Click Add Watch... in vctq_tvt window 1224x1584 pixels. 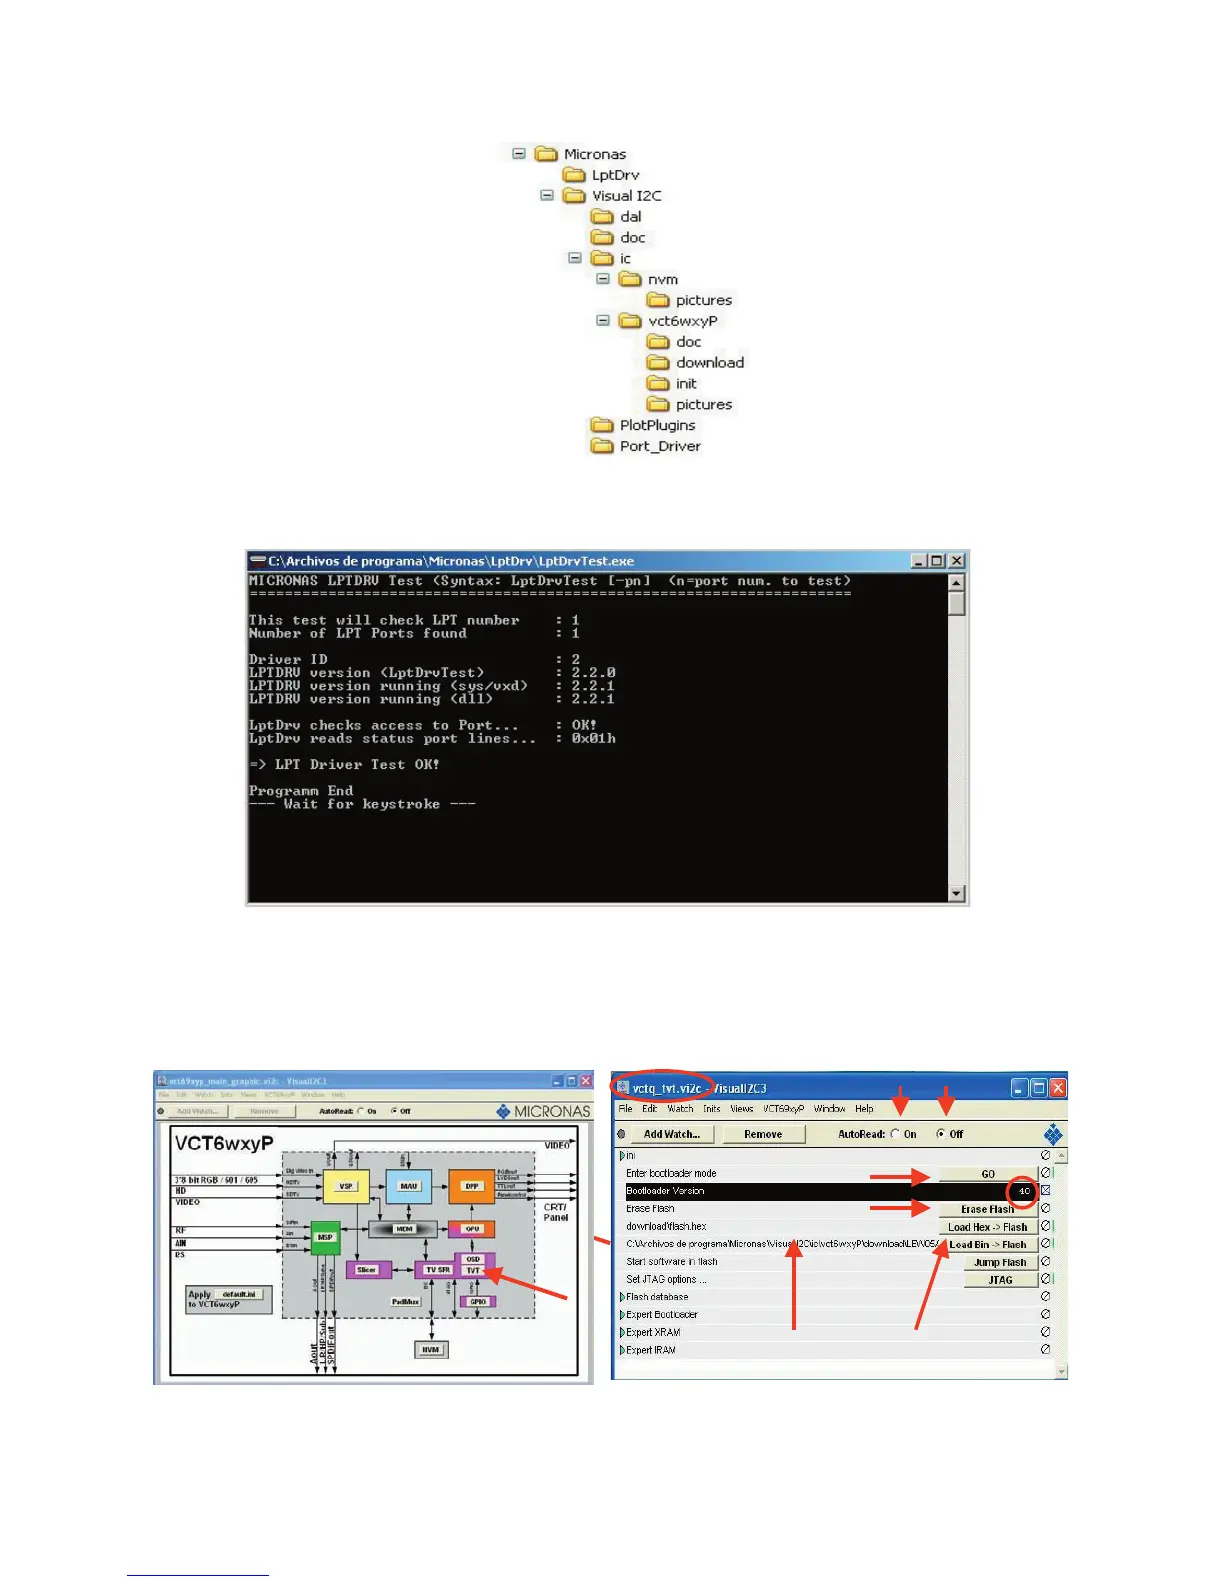coord(672,1134)
